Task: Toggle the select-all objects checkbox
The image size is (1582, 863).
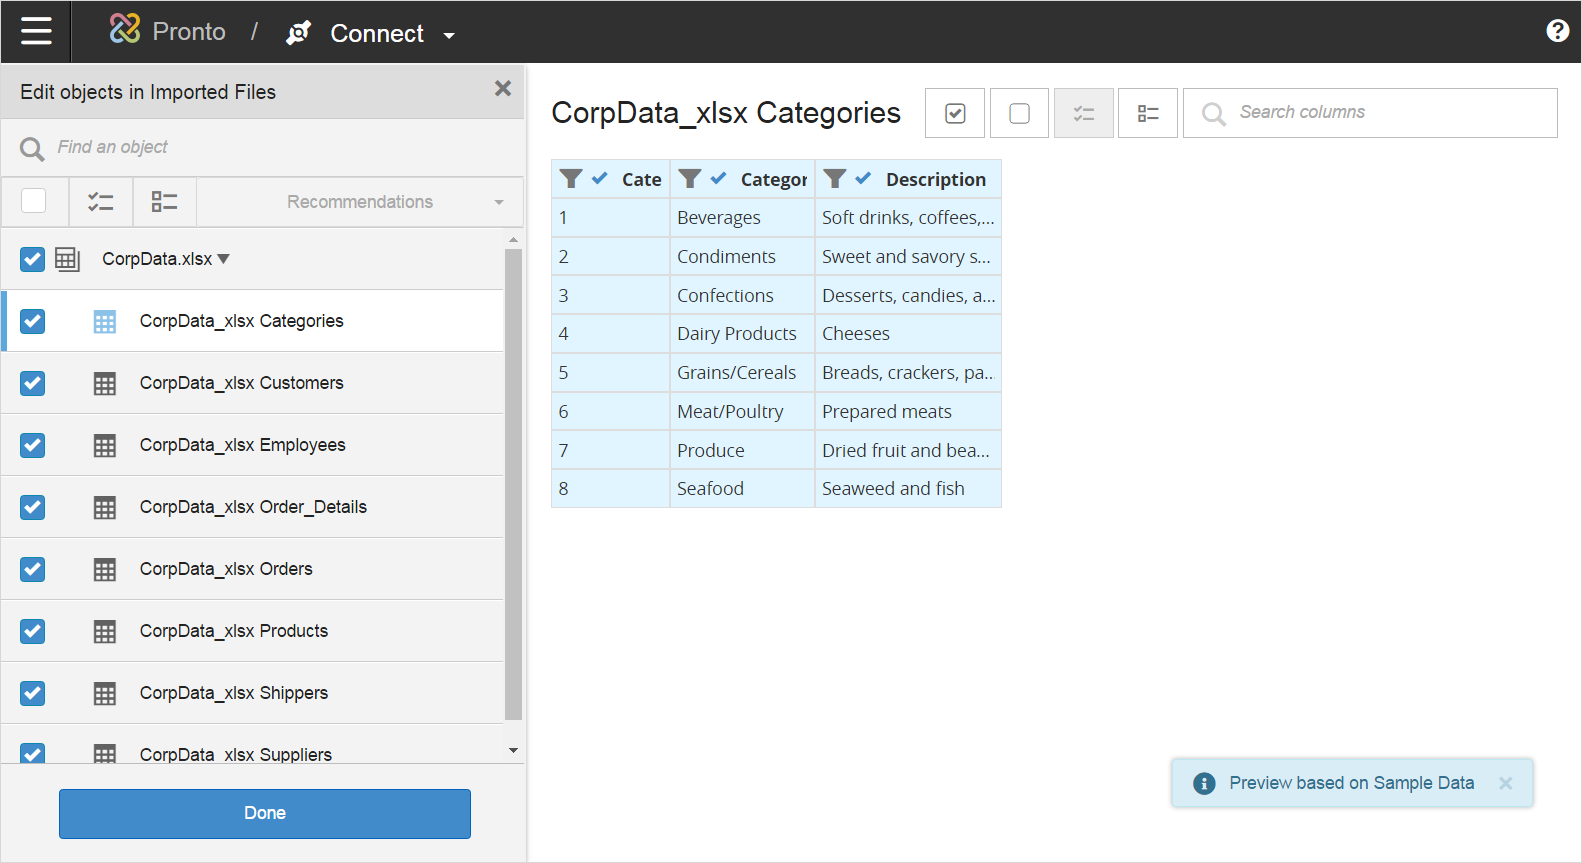Action: [x=34, y=201]
